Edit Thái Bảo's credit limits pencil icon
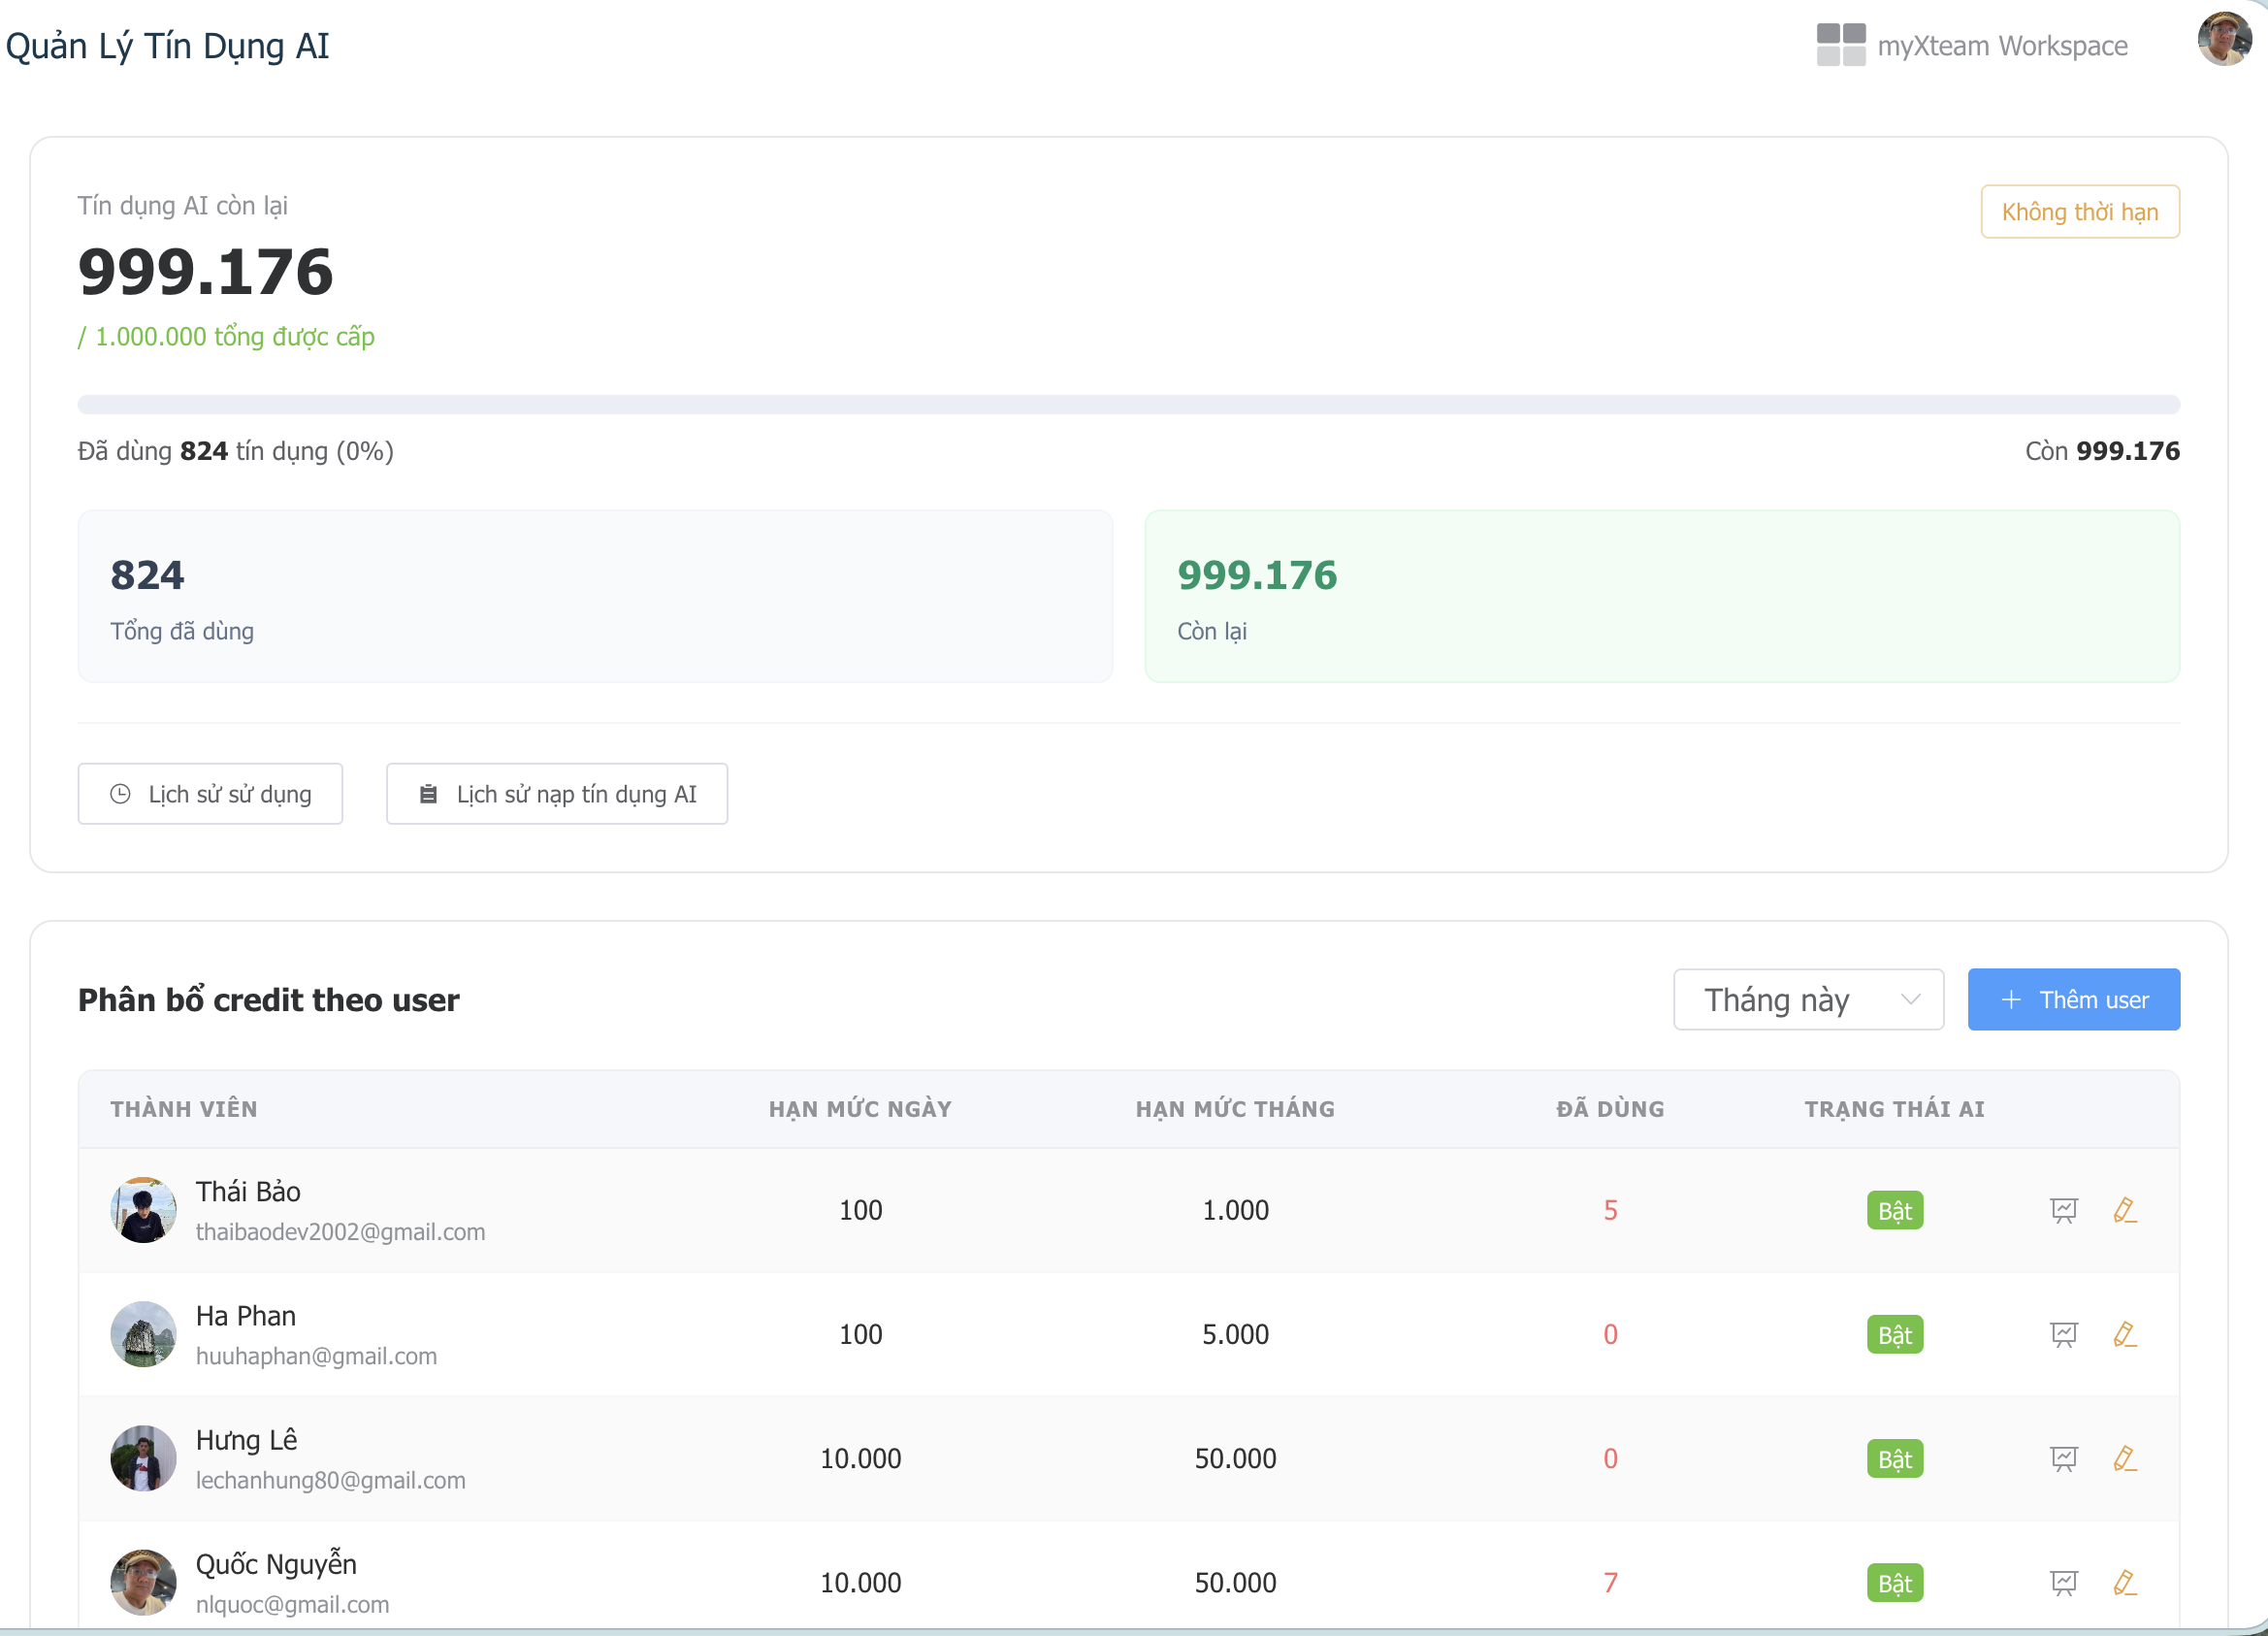The image size is (2268, 1636). click(x=2125, y=1210)
